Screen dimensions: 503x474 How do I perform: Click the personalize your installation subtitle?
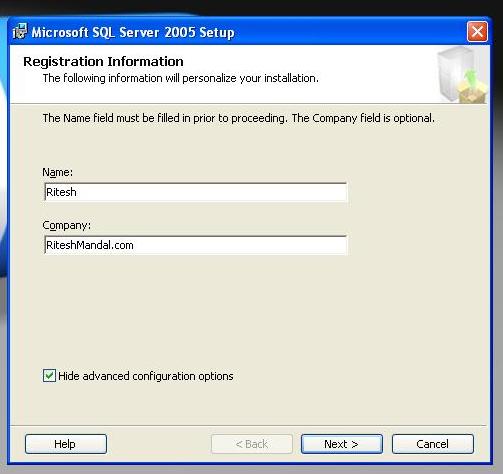(181, 78)
